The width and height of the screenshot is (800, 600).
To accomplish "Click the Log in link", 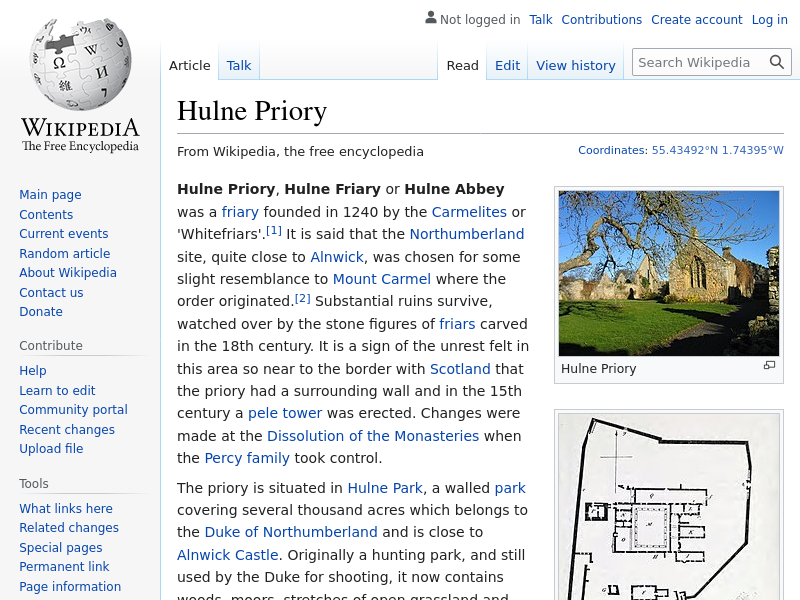I will pyautogui.click(x=769, y=19).
